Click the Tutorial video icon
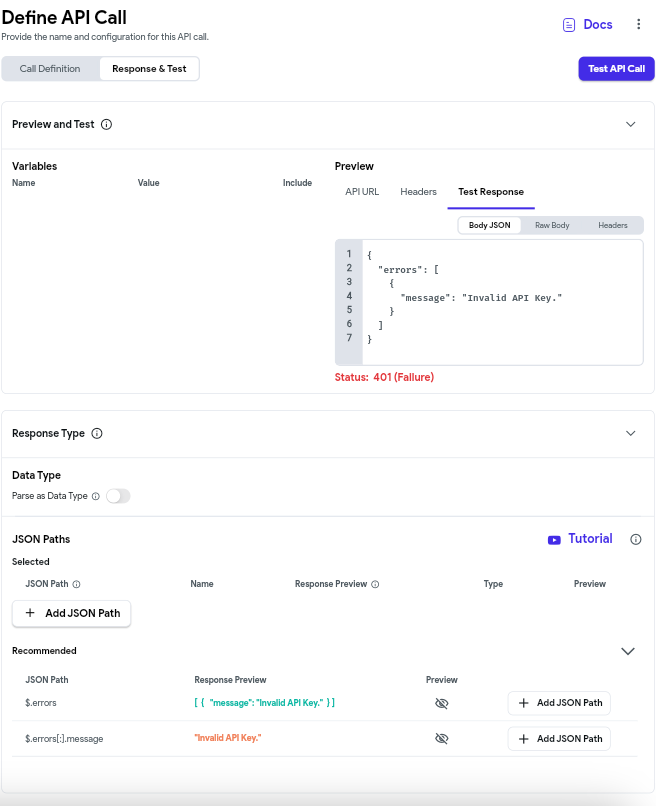The image size is (656, 806). [554, 540]
